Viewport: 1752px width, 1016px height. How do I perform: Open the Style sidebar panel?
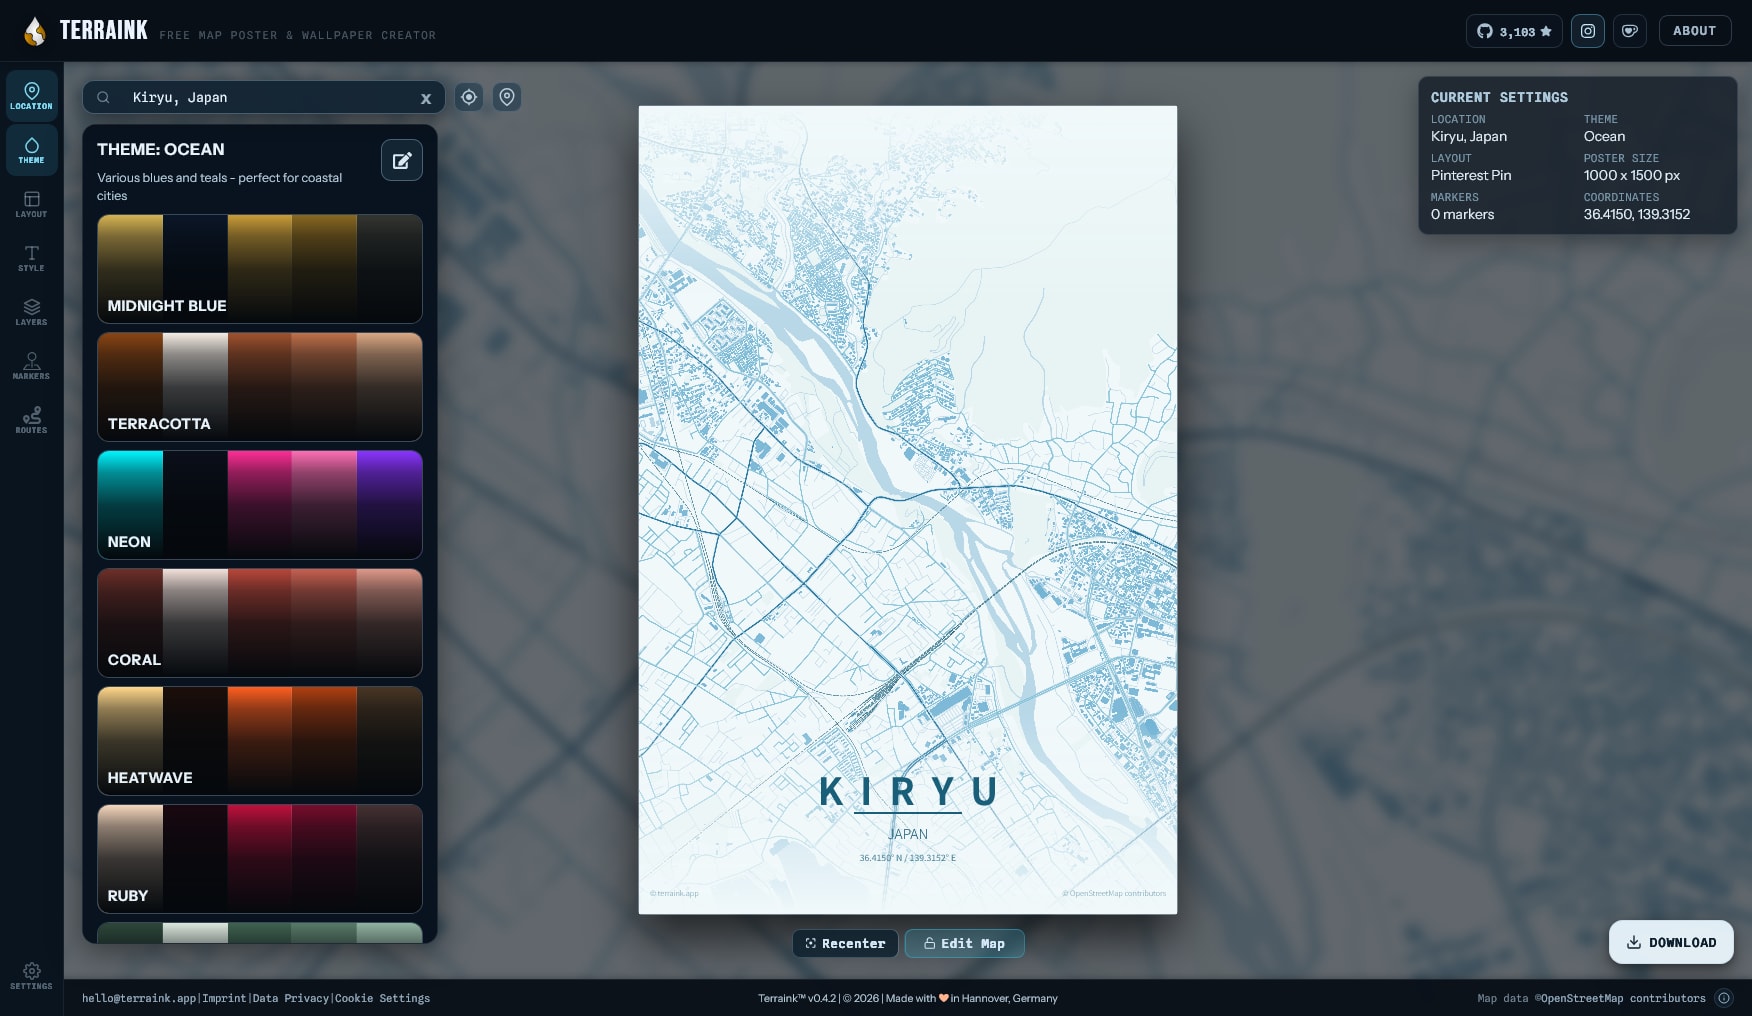(x=31, y=258)
